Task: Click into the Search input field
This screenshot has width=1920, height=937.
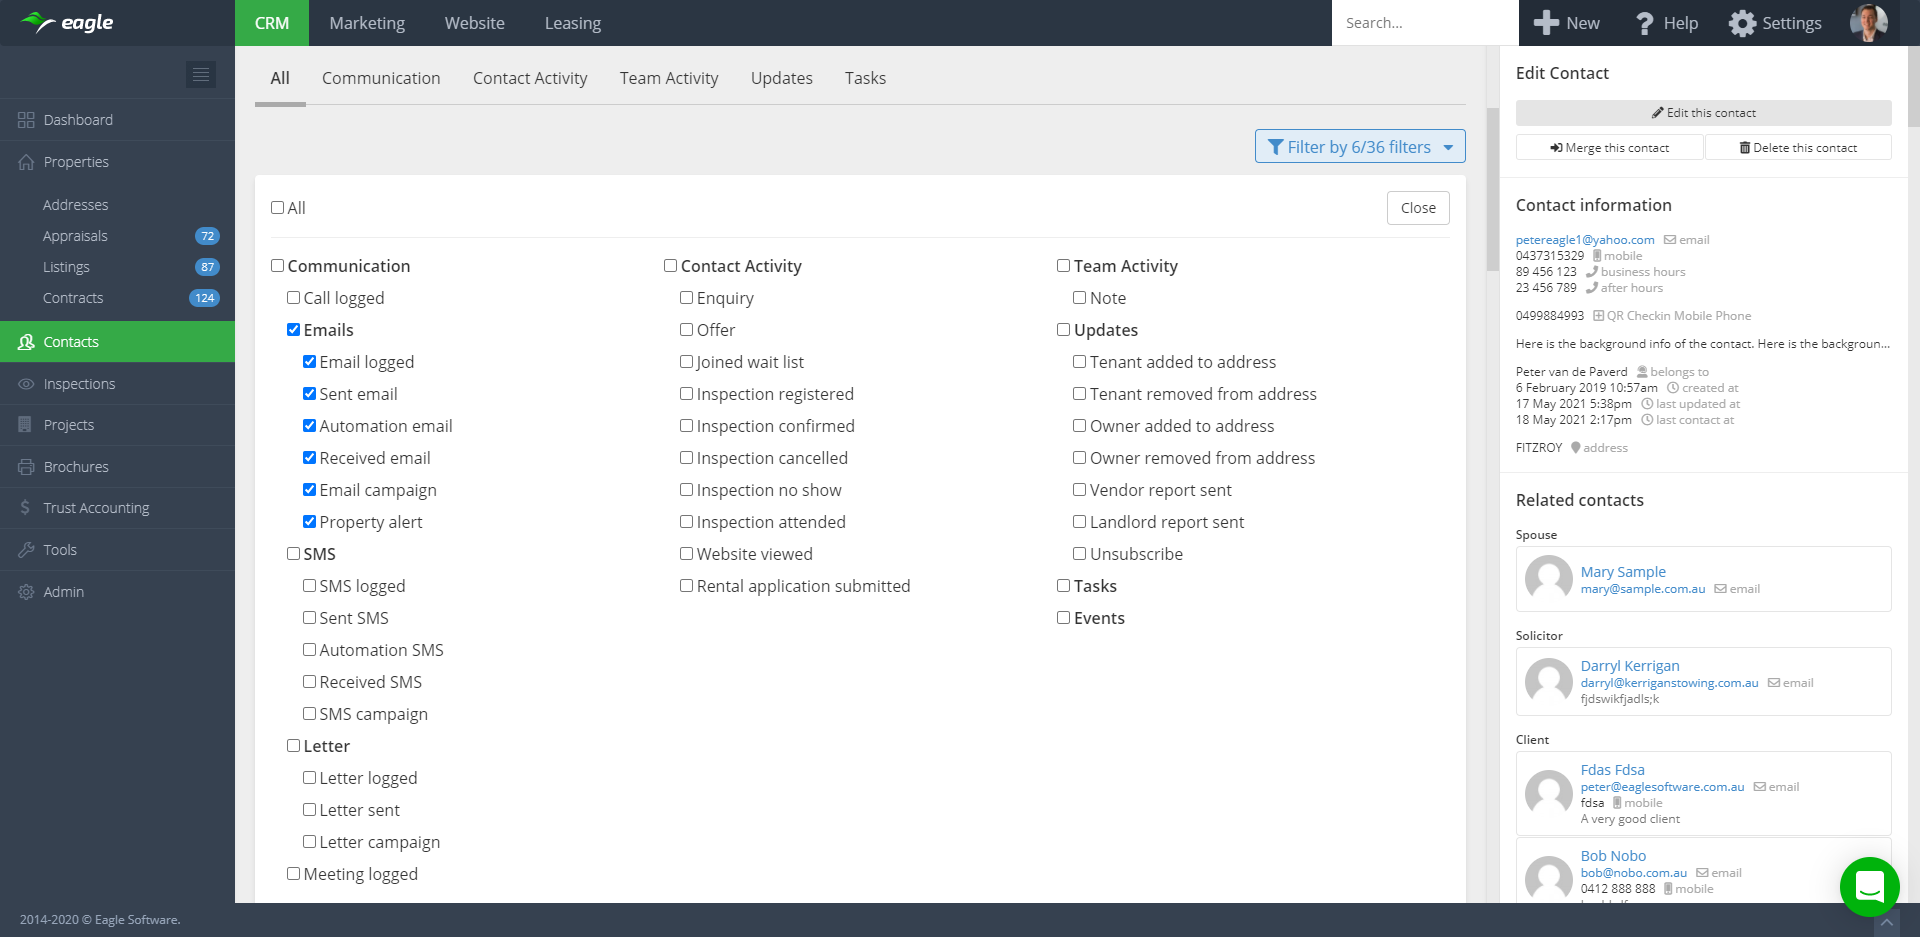Action: pyautogui.click(x=1423, y=23)
